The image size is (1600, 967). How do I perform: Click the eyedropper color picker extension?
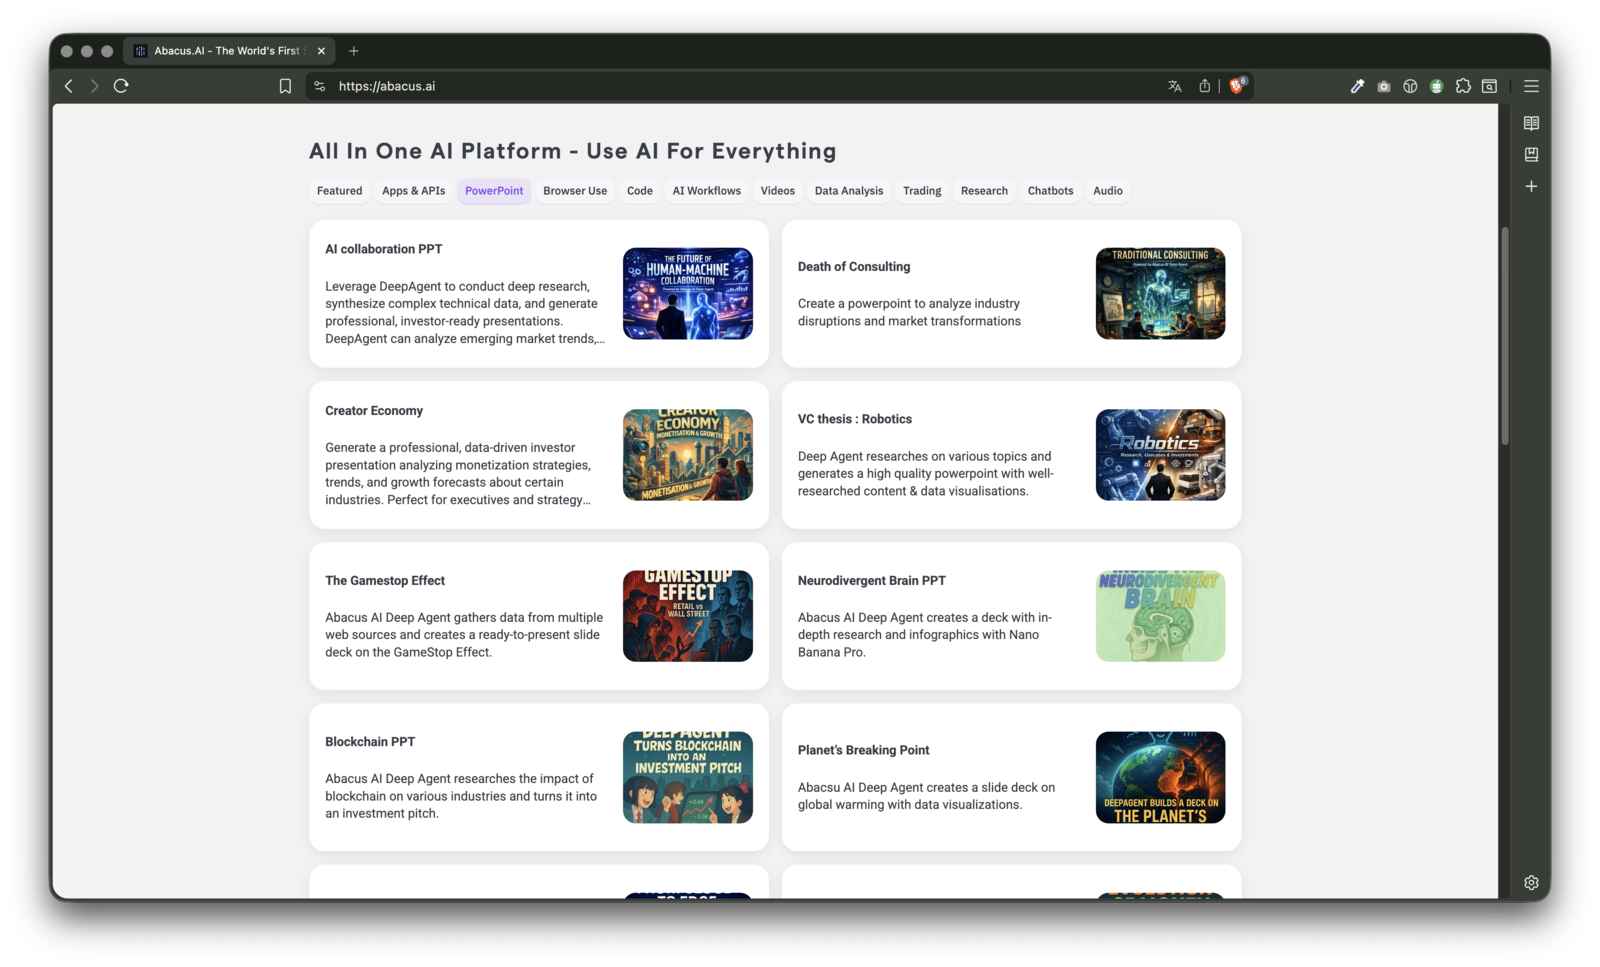[1357, 86]
